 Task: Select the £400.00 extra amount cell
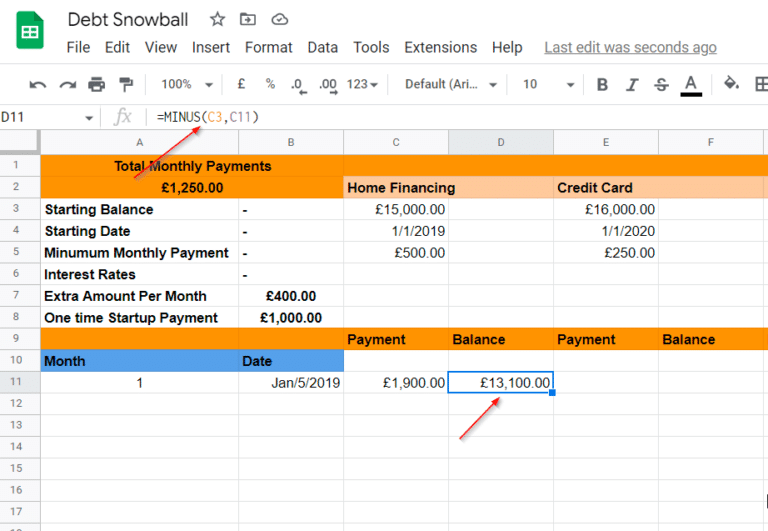pyautogui.click(x=291, y=296)
